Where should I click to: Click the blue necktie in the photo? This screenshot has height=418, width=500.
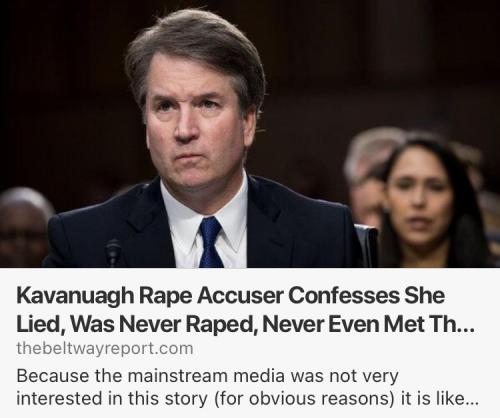click(210, 242)
